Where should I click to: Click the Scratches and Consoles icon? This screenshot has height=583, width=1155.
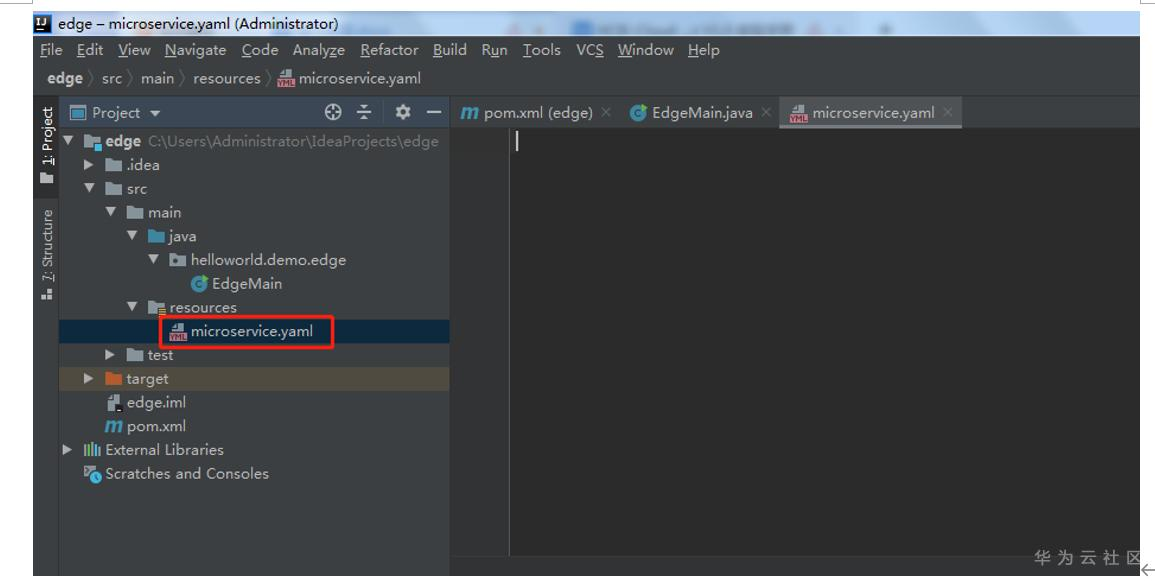click(x=92, y=474)
